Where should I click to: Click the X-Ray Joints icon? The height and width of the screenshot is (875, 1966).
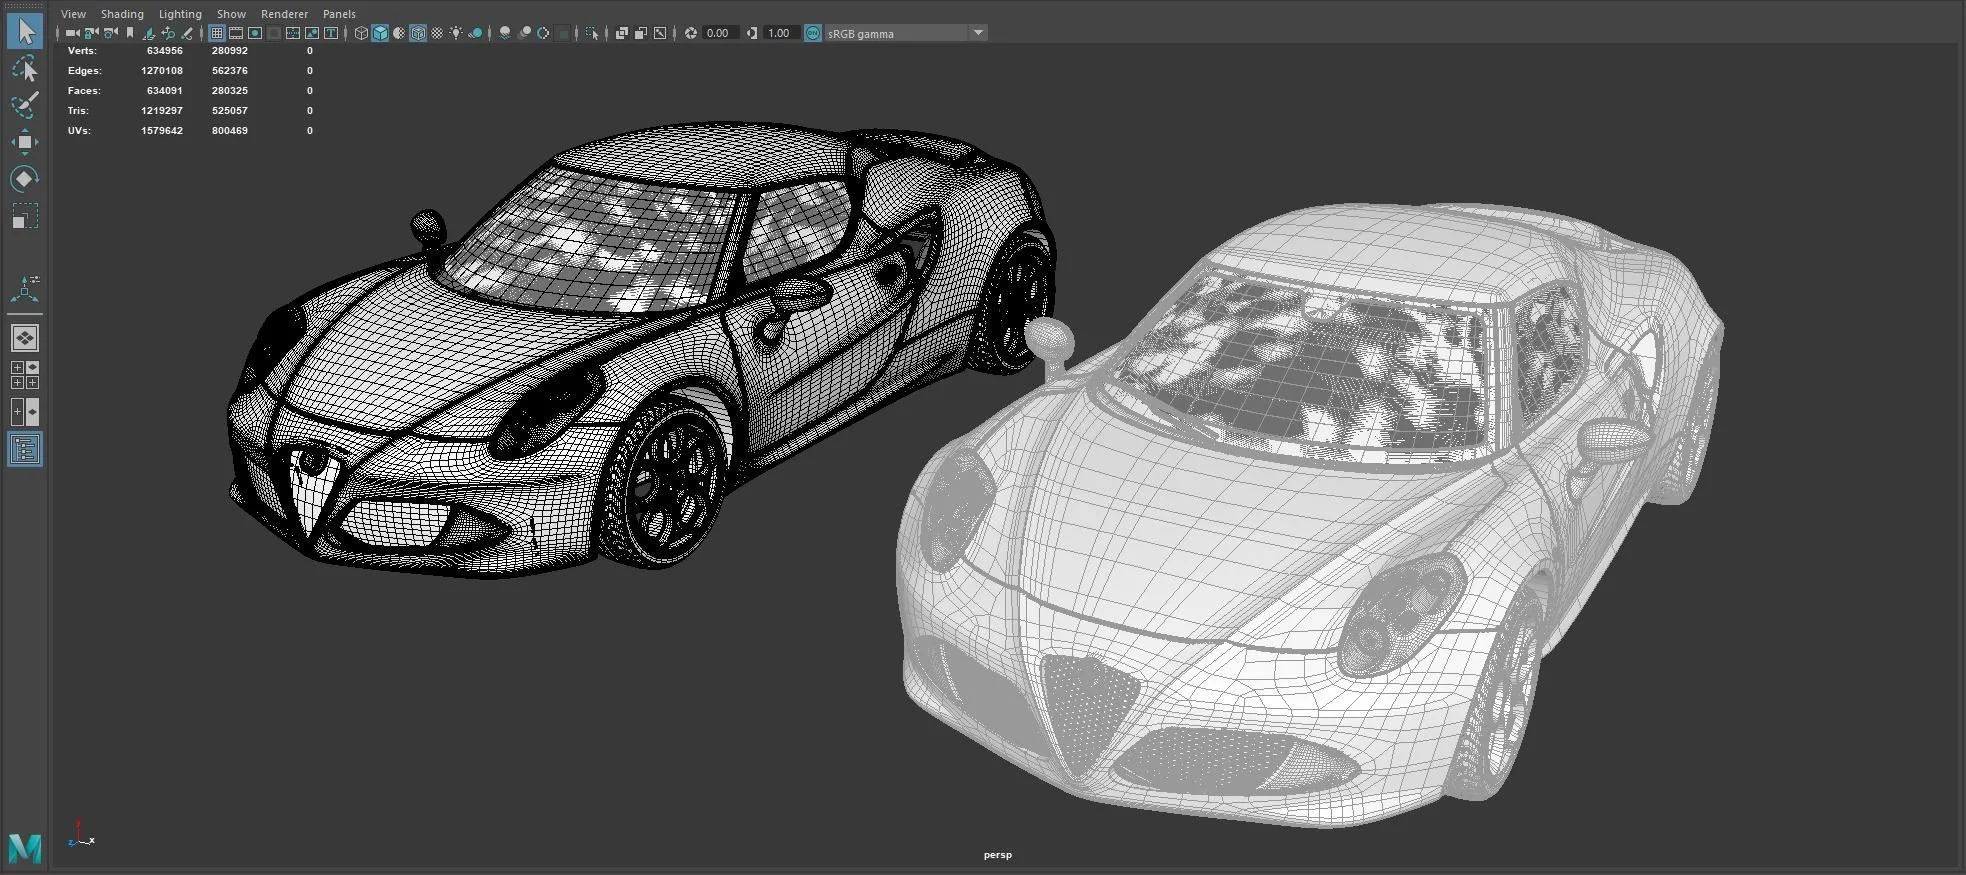[660, 33]
